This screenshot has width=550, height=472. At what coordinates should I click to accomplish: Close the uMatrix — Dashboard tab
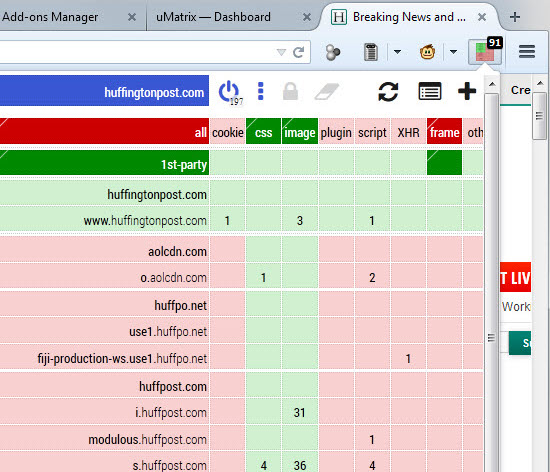pos(307,17)
